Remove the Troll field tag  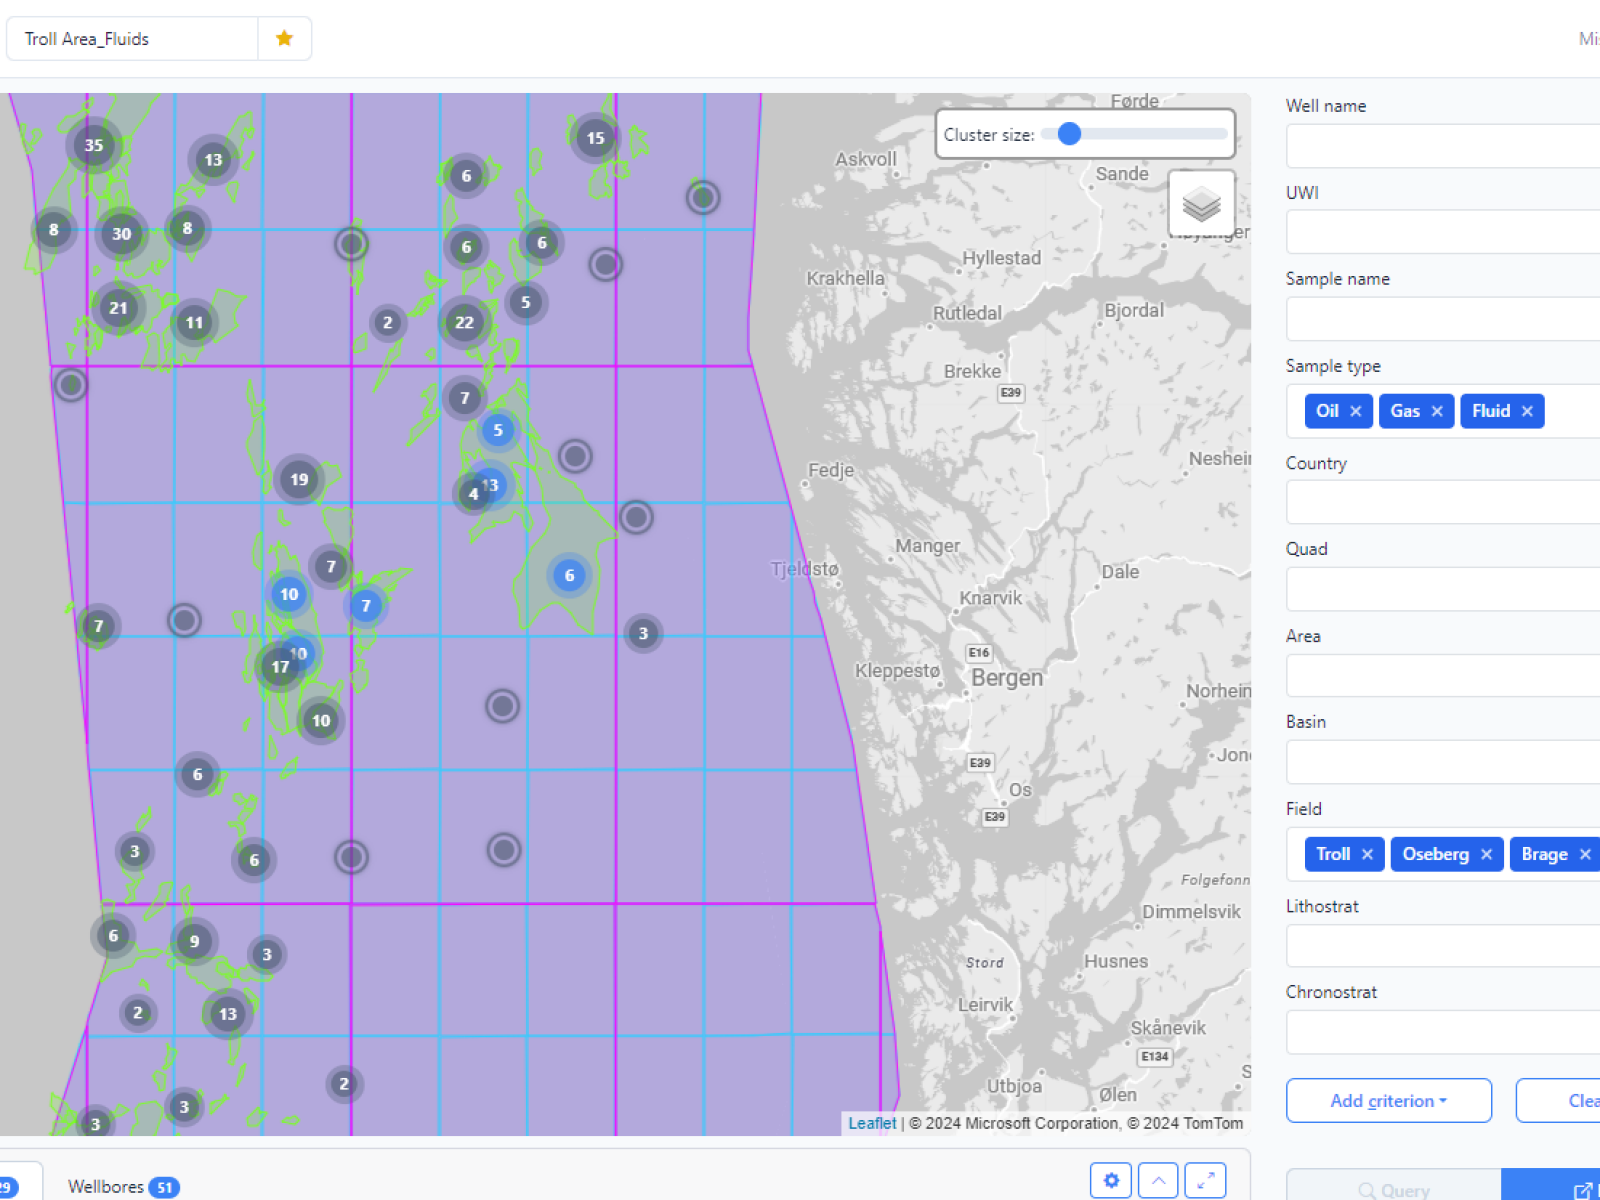(1367, 854)
